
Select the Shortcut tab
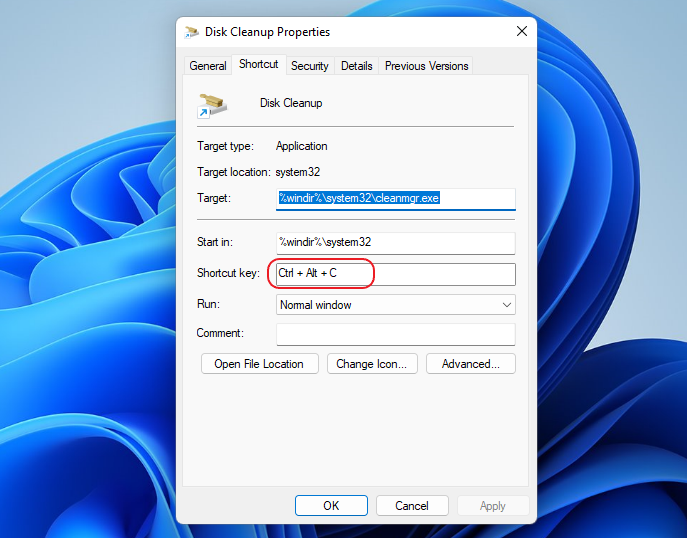click(x=259, y=64)
